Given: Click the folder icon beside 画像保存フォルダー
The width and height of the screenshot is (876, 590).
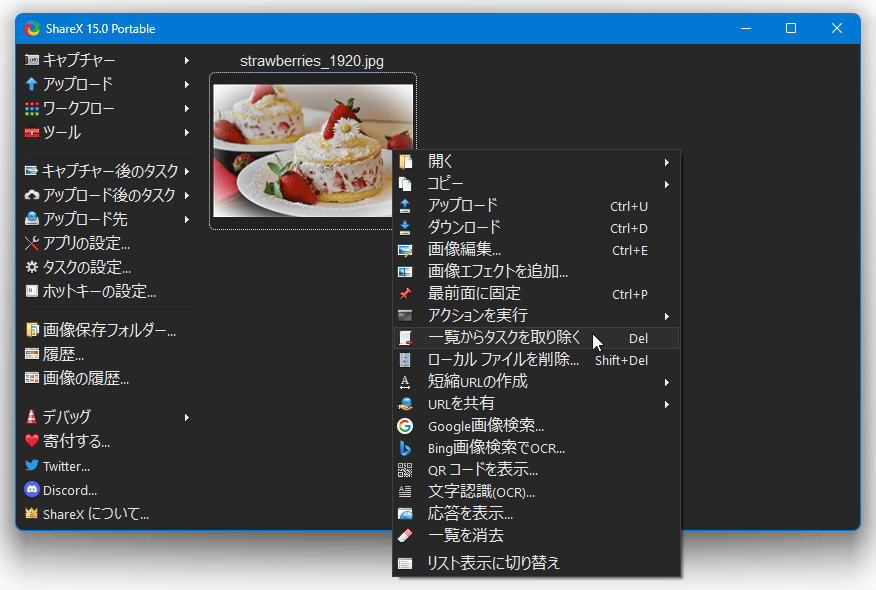Looking at the screenshot, I should point(32,330).
